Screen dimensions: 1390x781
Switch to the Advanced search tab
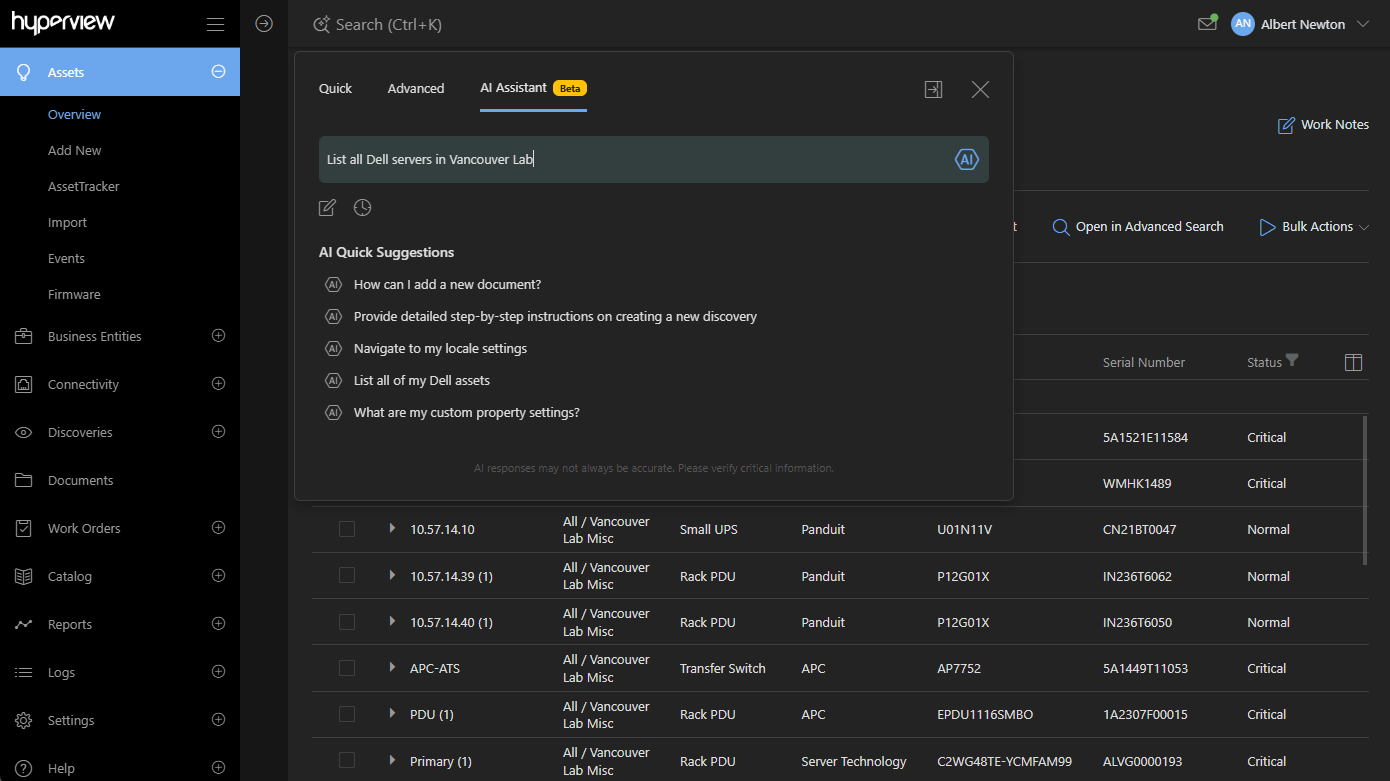click(416, 88)
